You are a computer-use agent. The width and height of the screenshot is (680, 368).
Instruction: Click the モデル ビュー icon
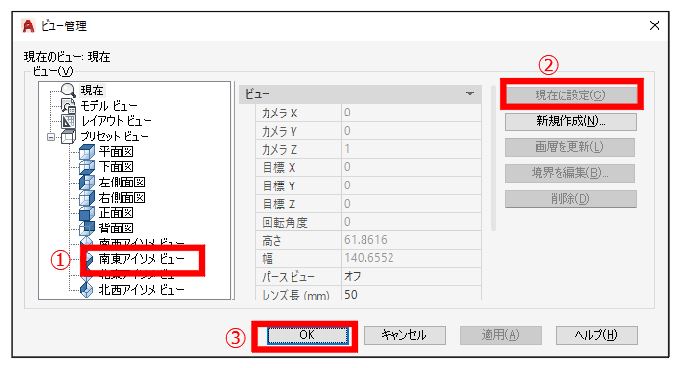coord(68,105)
